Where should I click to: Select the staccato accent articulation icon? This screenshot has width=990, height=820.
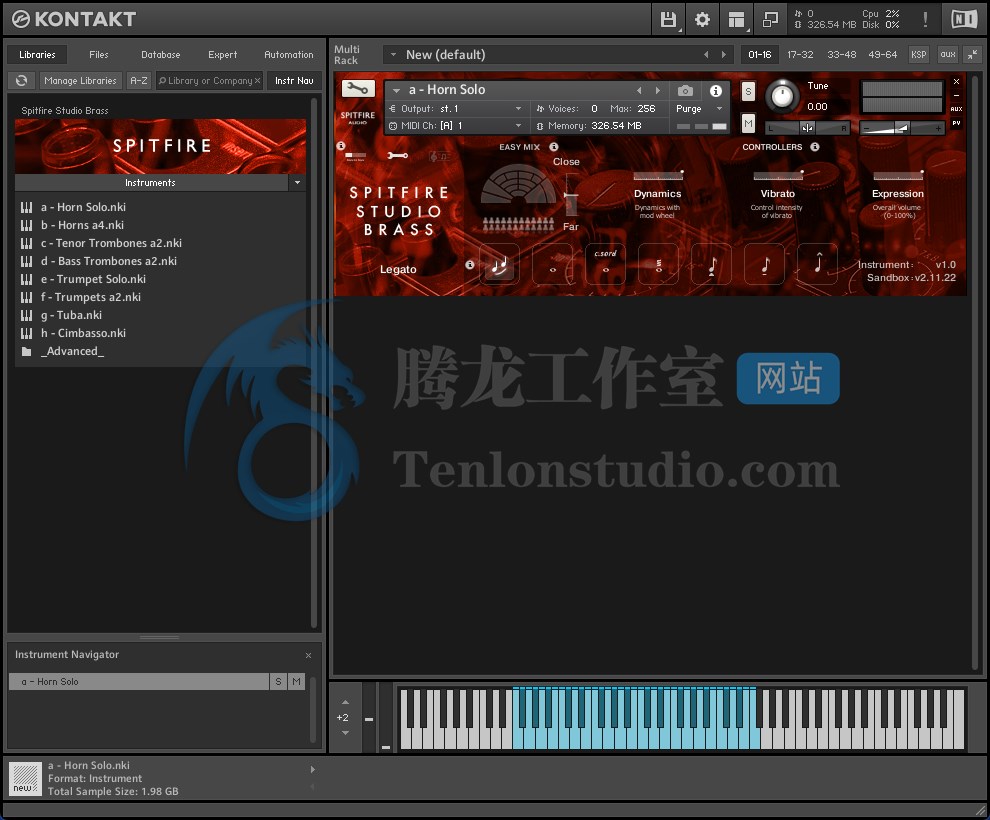click(712, 265)
